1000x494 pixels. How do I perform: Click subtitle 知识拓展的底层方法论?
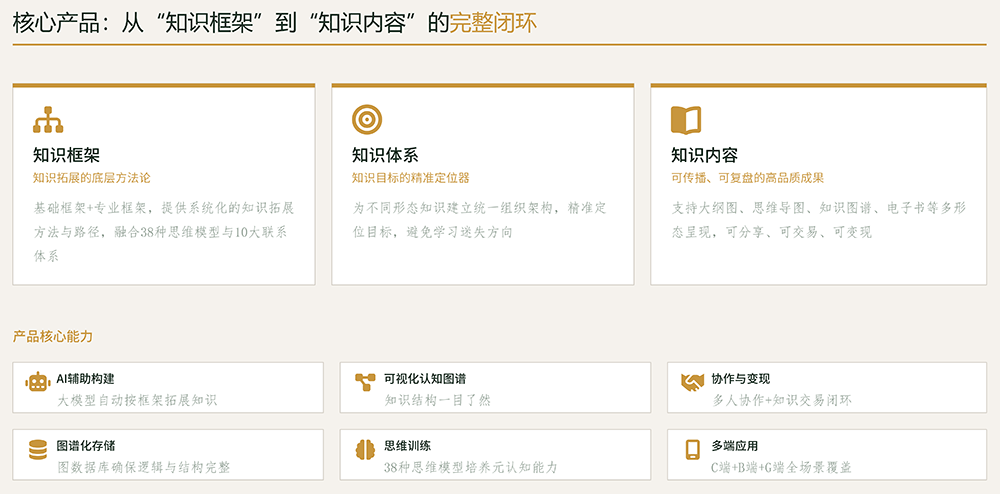tap(92, 178)
